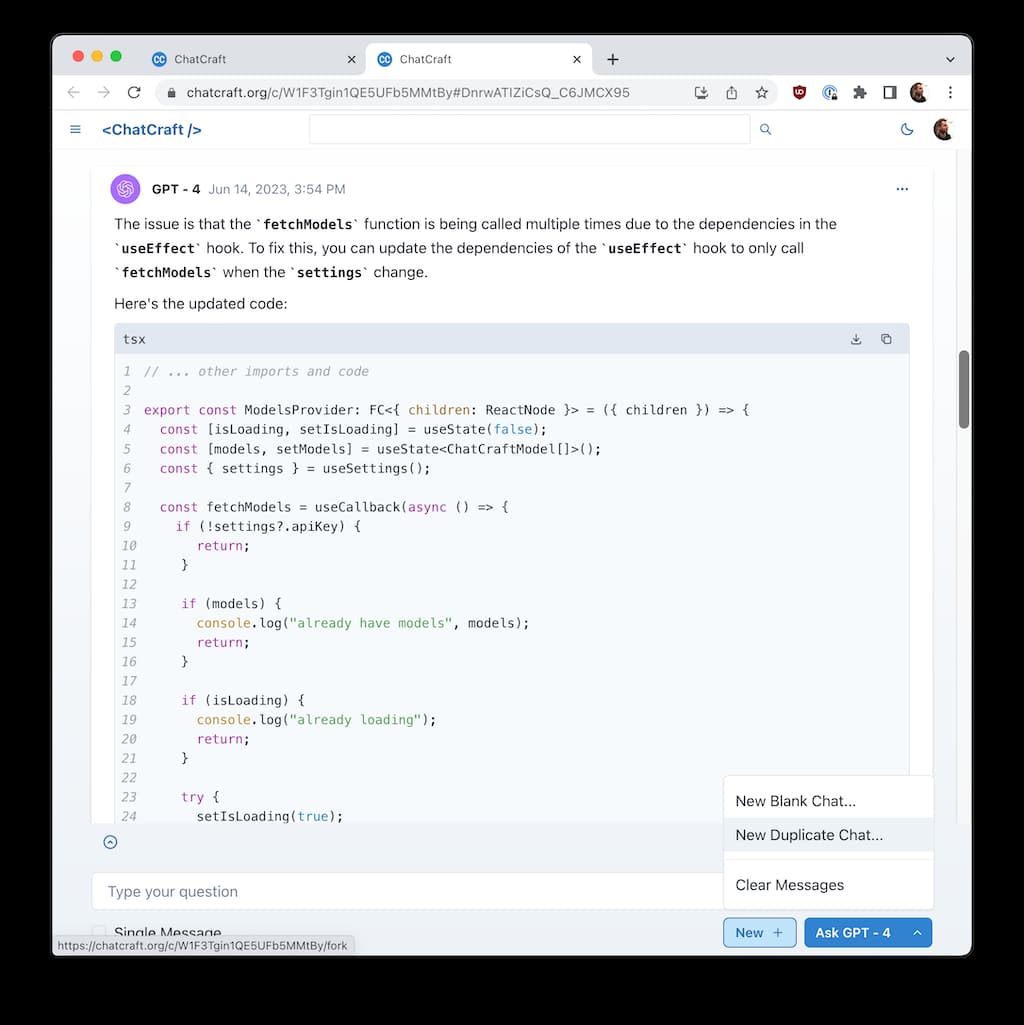This screenshot has height=1025, width=1024.
Task: Click the message timestamp Jun 14, 2023
Action: [x=277, y=189]
